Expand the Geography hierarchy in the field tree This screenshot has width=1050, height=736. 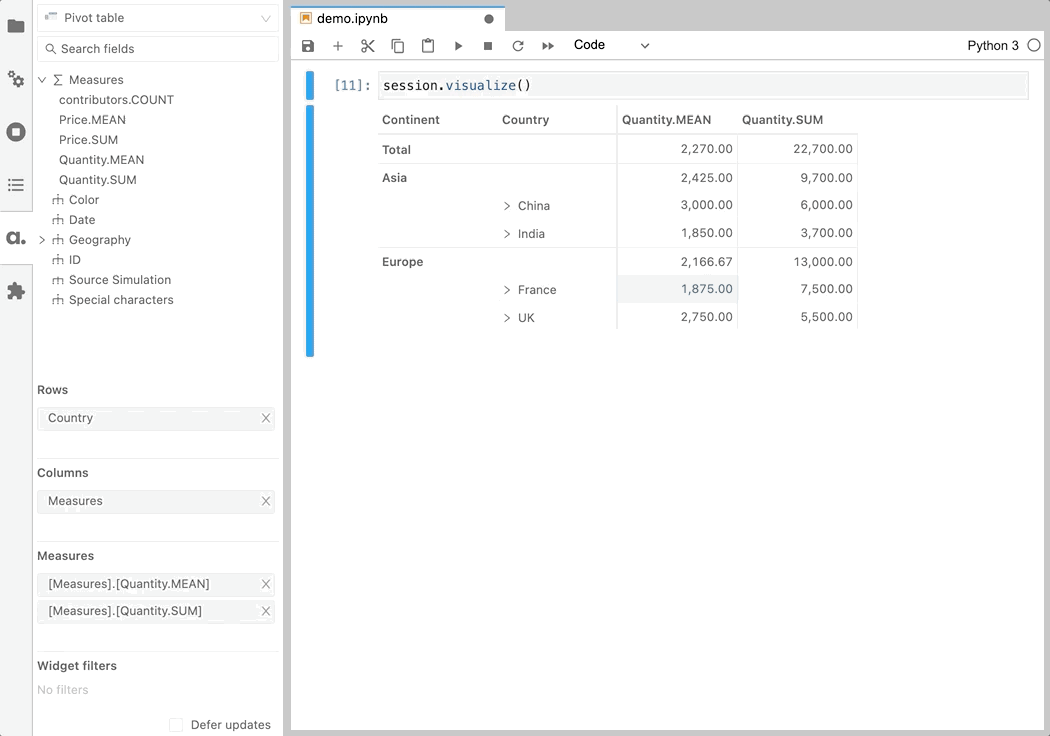42,240
